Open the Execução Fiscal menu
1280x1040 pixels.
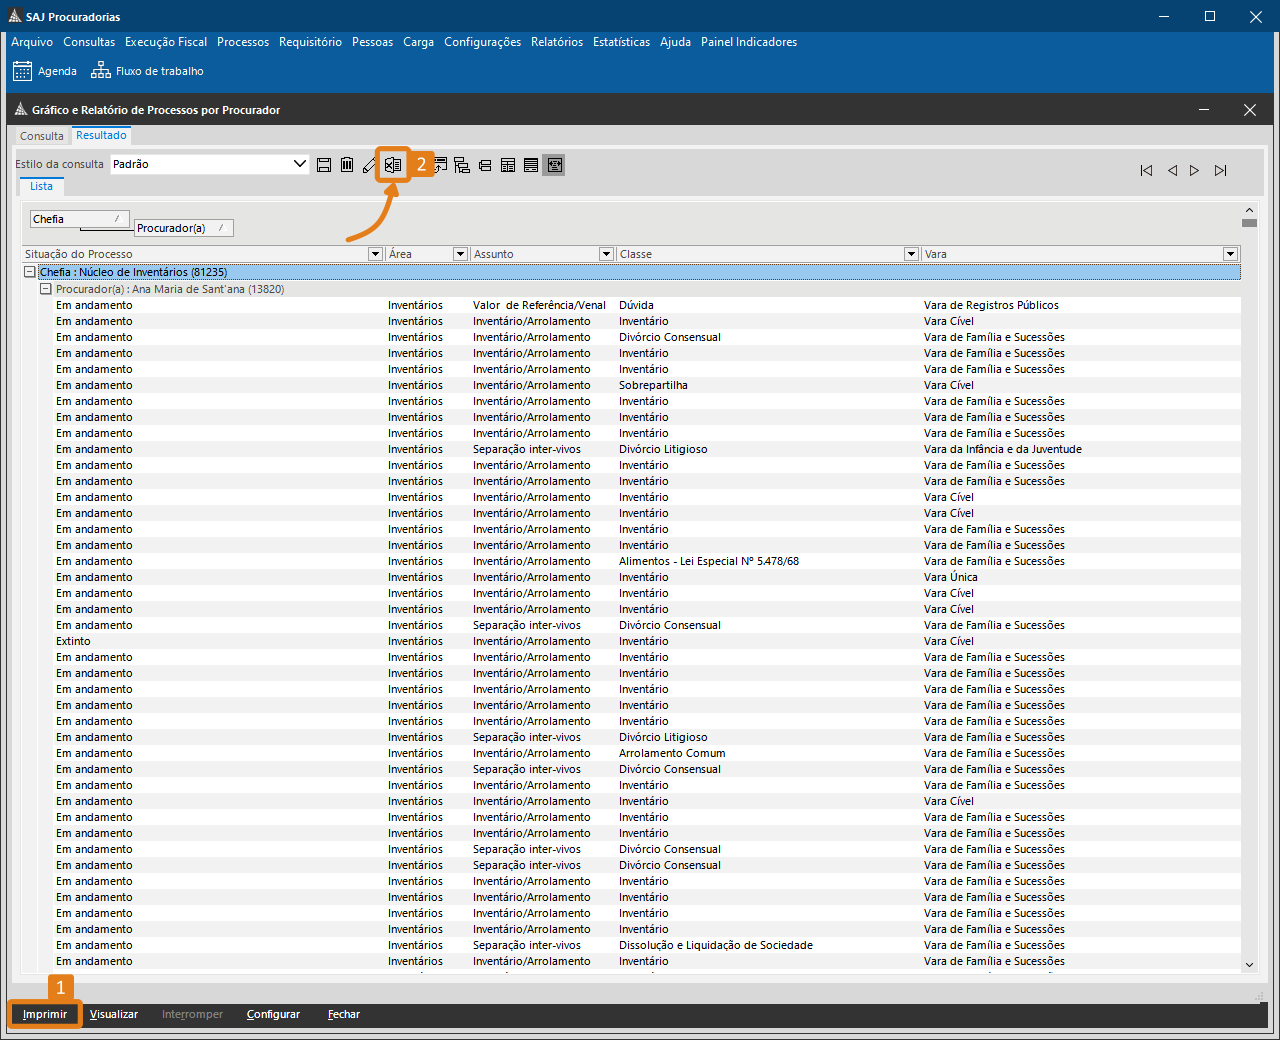(x=166, y=42)
